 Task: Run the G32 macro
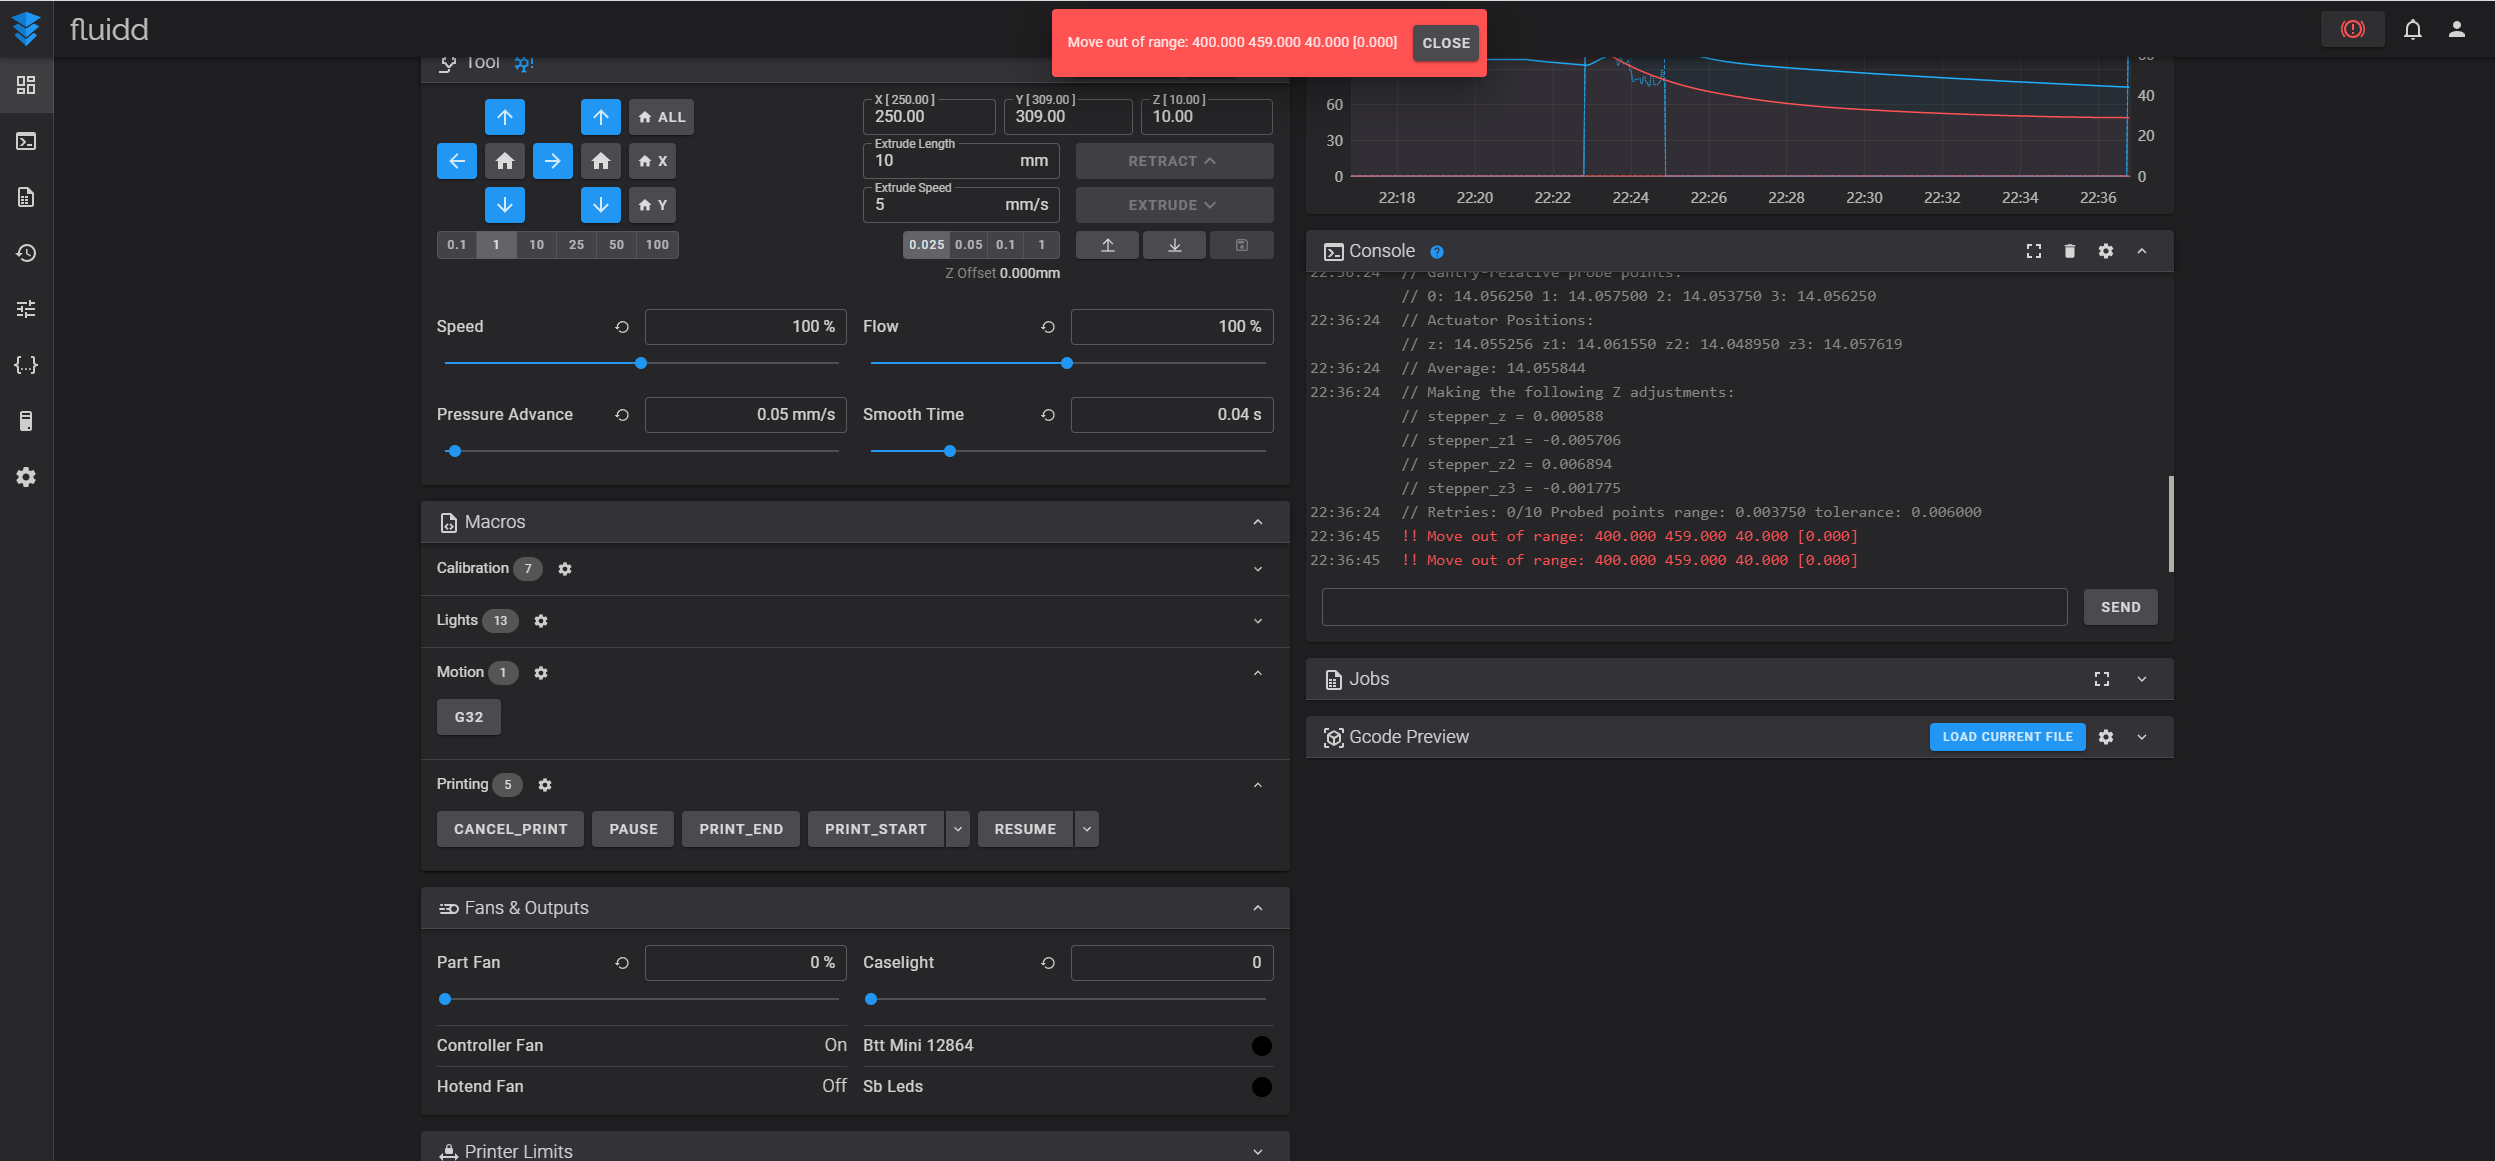[469, 717]
